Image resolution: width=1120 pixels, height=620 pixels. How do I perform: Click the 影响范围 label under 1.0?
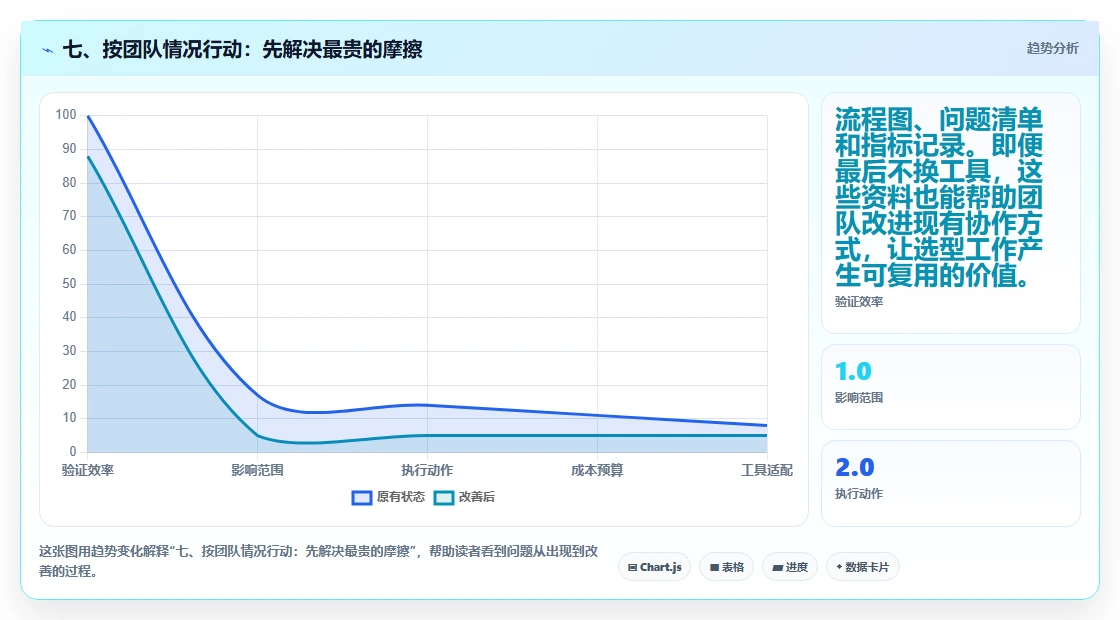(859, 398)
